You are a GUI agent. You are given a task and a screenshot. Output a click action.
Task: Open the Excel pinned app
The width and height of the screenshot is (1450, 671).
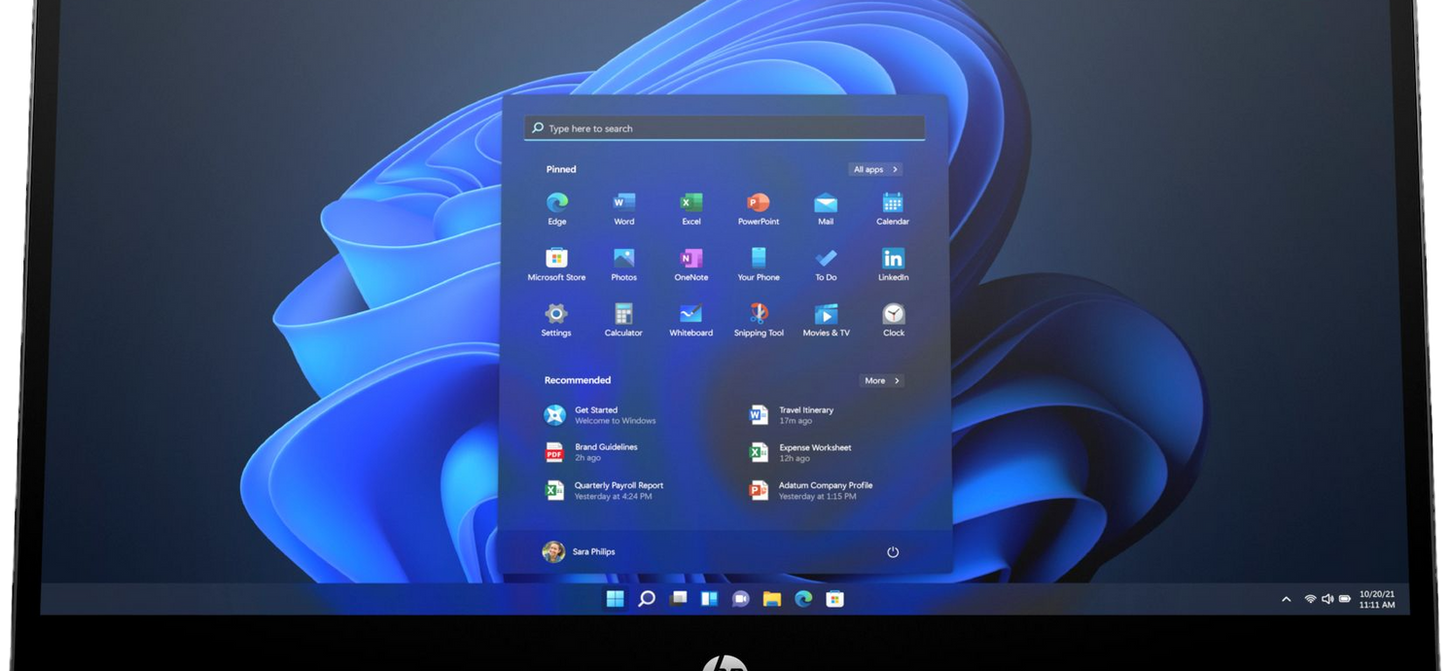coord(691,209)
